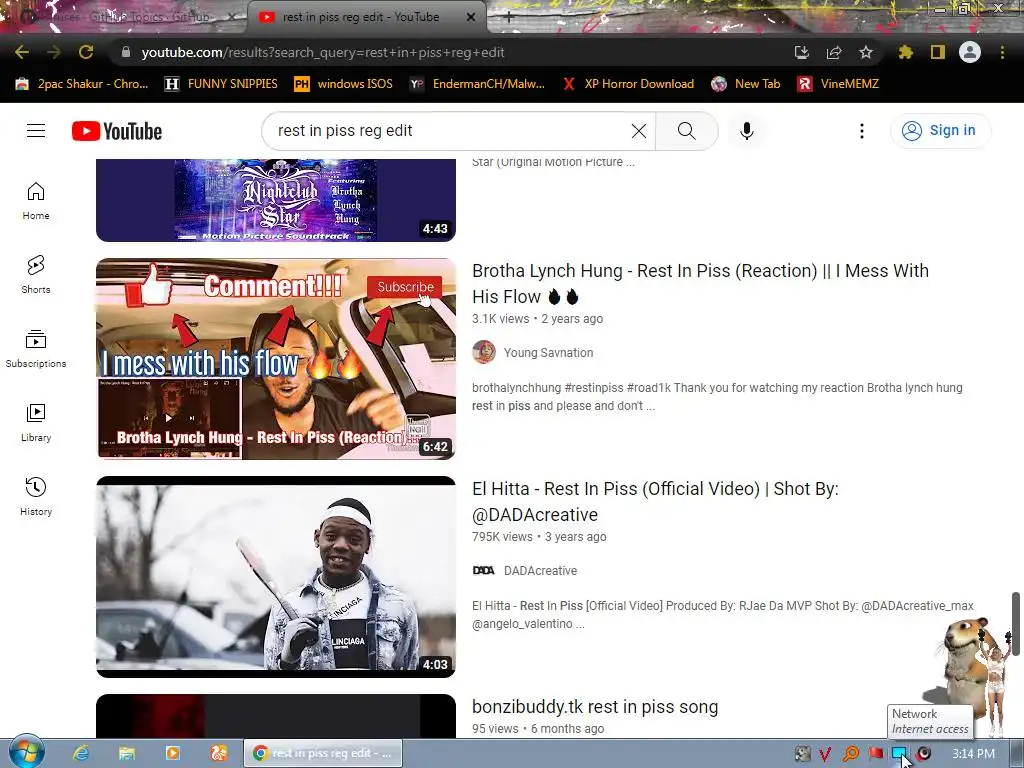Go to the YouTube logo homepage

(117, 131)
